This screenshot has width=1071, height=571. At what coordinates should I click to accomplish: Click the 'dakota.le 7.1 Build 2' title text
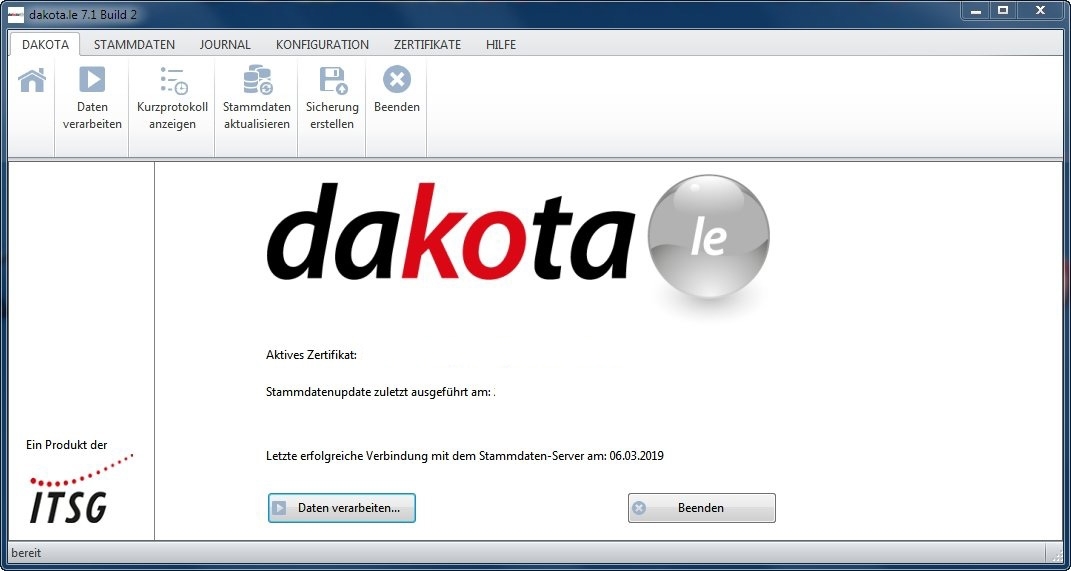pos(83,14)
